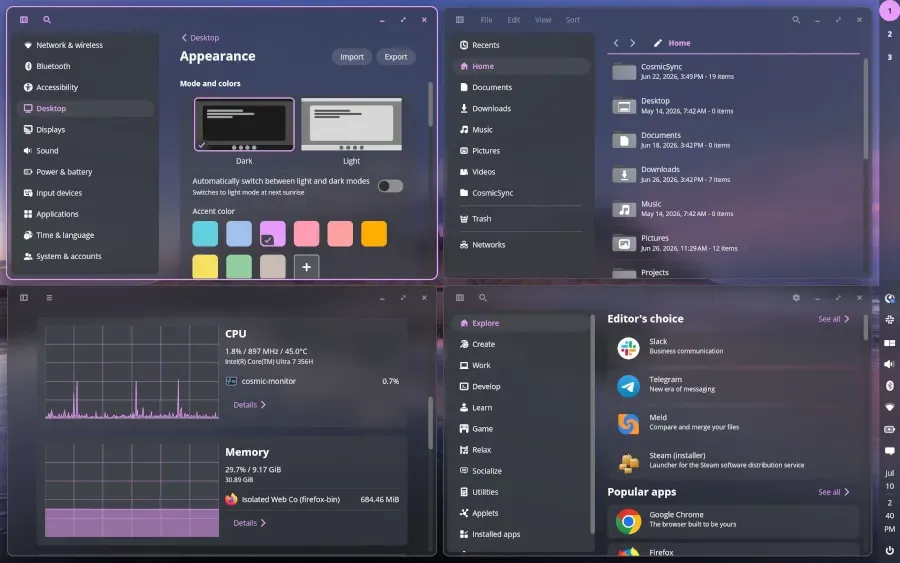Go back in the Files window

coord(616,43)
